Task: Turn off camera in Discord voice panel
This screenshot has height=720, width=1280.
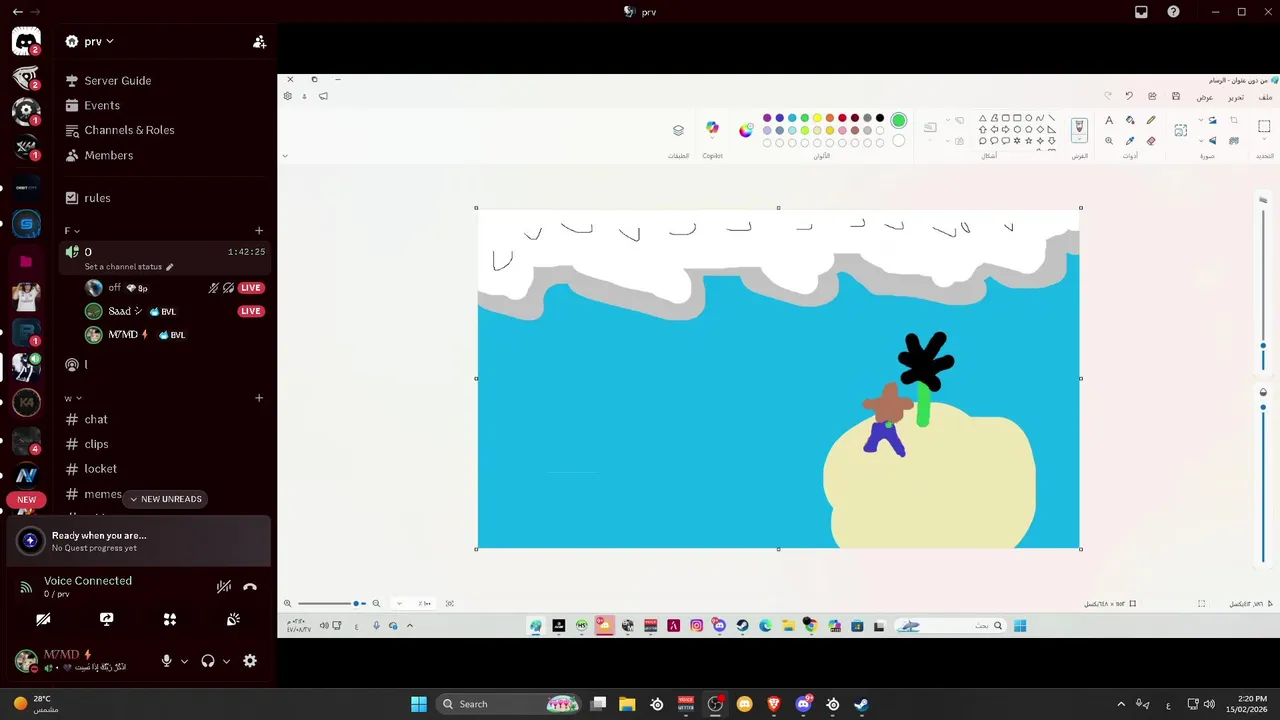Action: (x=43, y=619)
